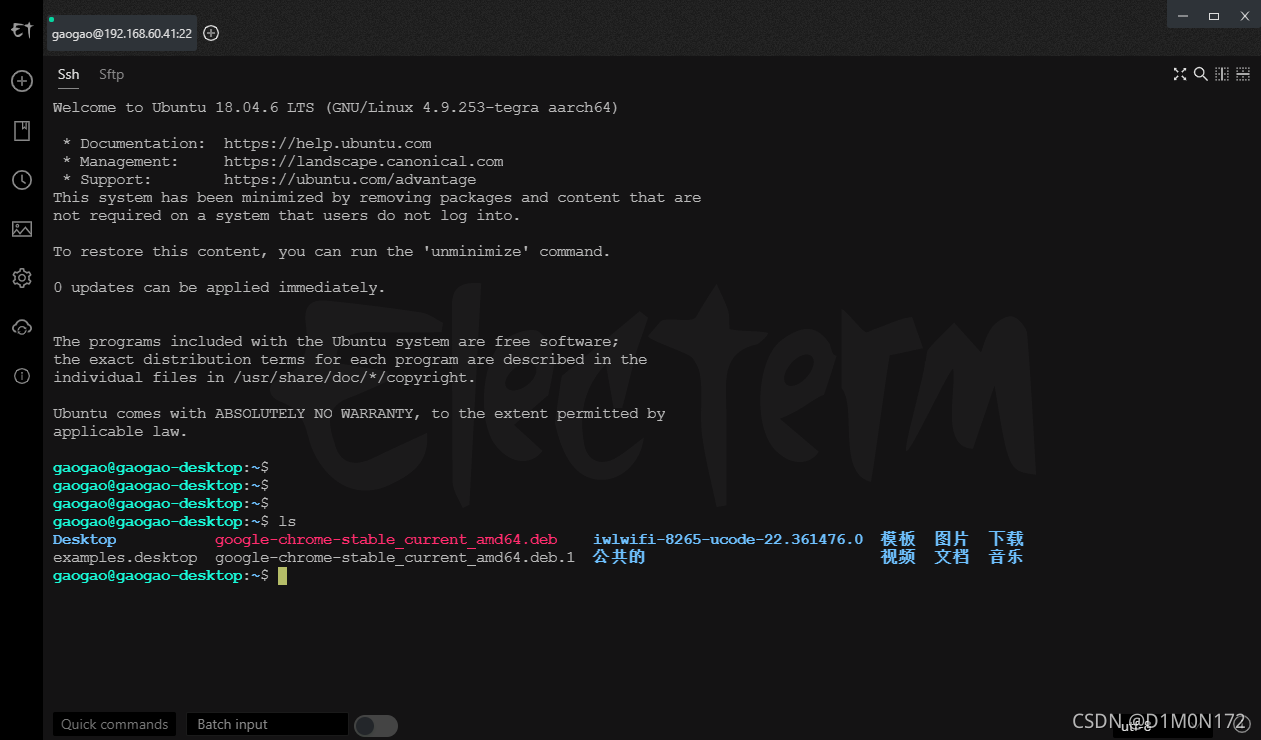Click the Desktop directory name

pyautogui.click(x=84, y=539)
